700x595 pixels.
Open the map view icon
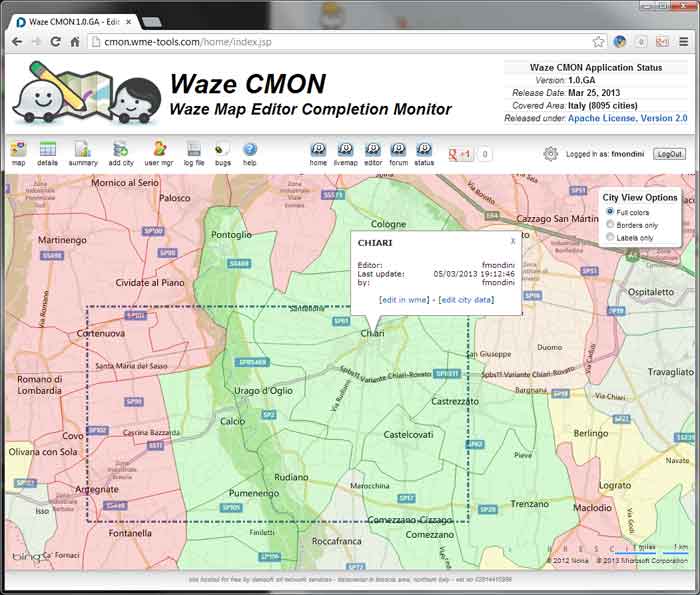[18, 153]
